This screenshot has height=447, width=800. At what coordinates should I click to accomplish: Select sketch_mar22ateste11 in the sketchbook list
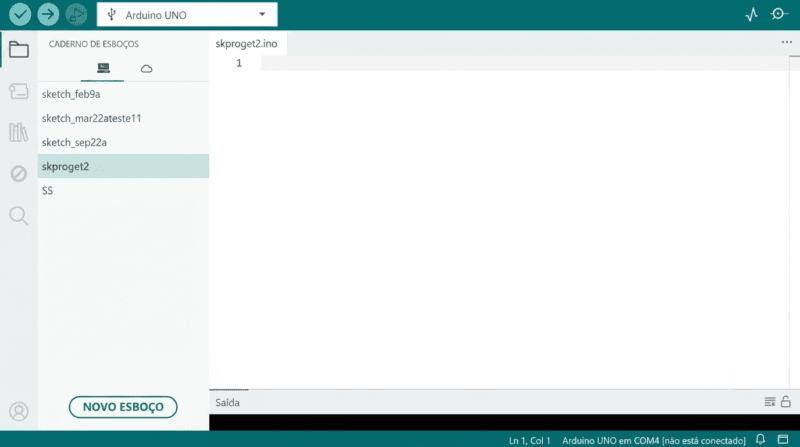123,118
